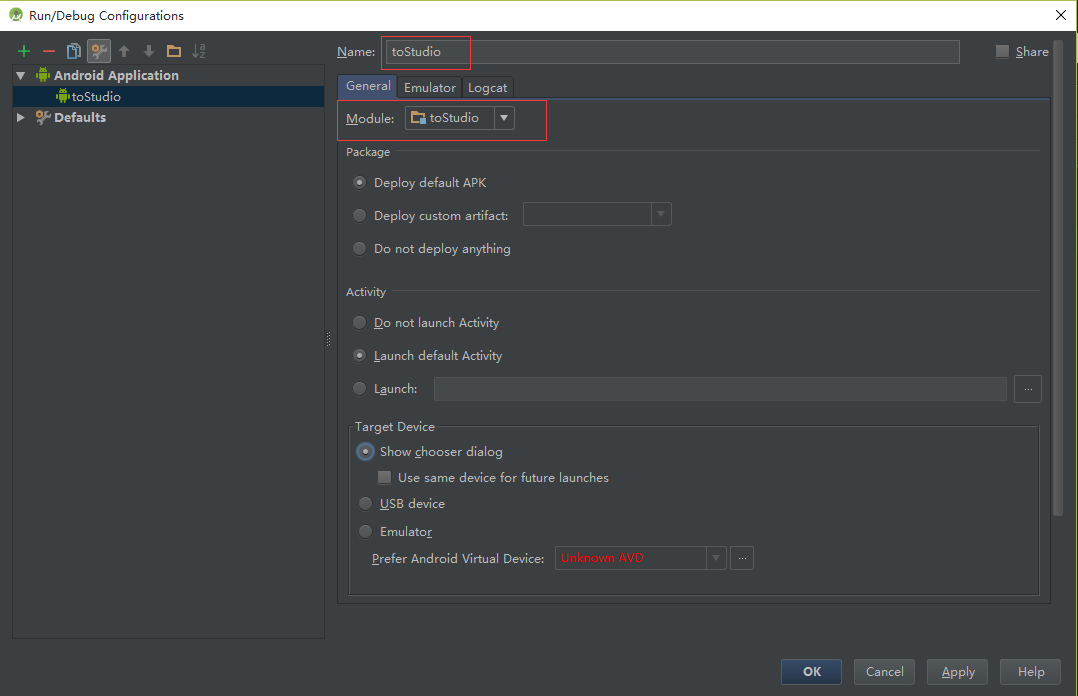Move configuration down with arrow icon

pos(149,51)
